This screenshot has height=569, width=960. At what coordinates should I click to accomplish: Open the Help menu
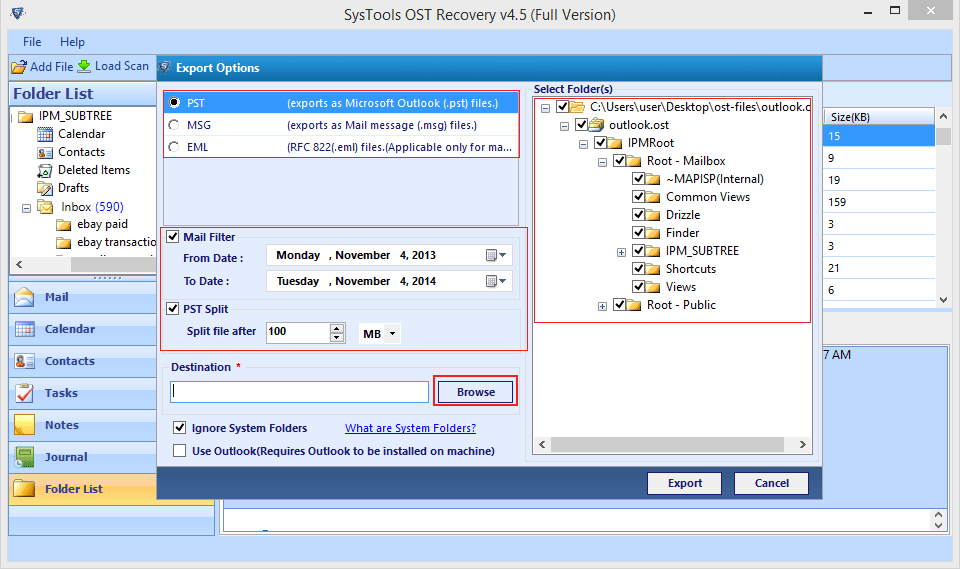[x=72, y=42]
